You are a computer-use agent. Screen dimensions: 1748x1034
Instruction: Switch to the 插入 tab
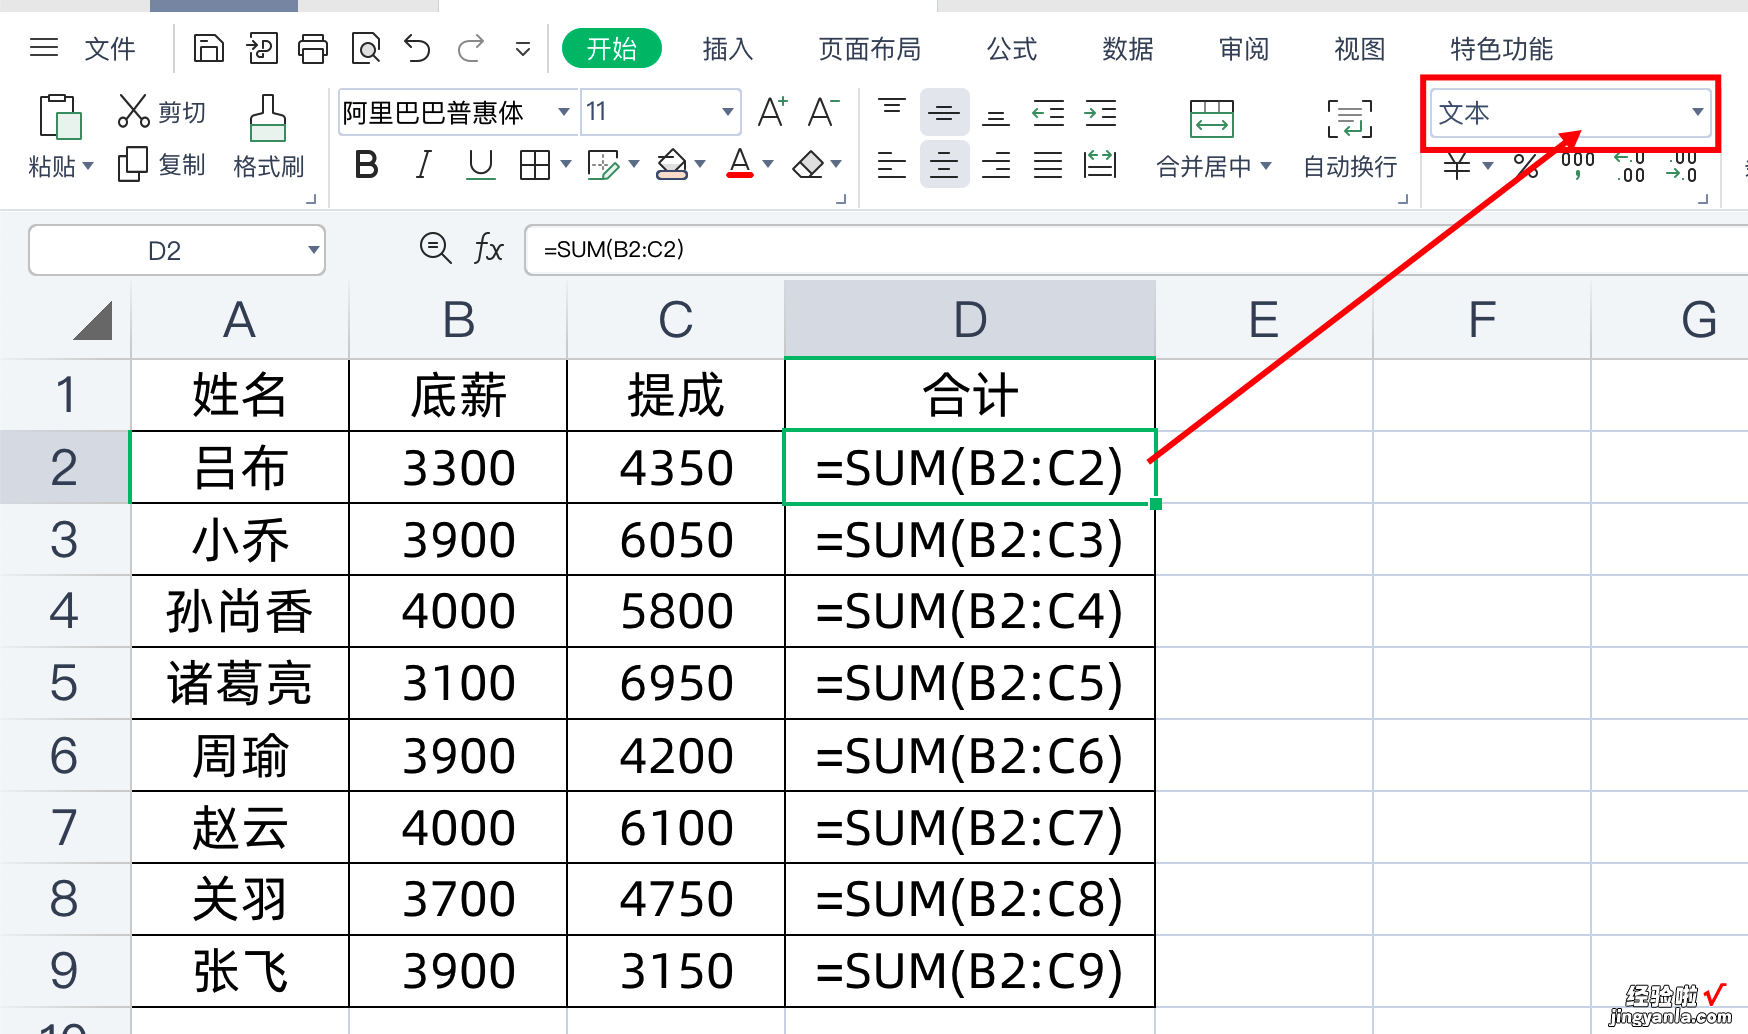point(727,48)
